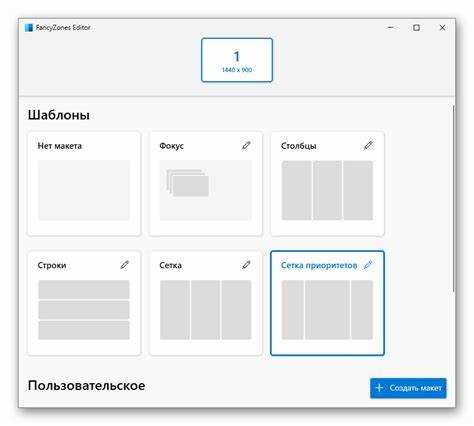
Task: Select the Нет макета layout card
Action: click(x=84, y=184)
